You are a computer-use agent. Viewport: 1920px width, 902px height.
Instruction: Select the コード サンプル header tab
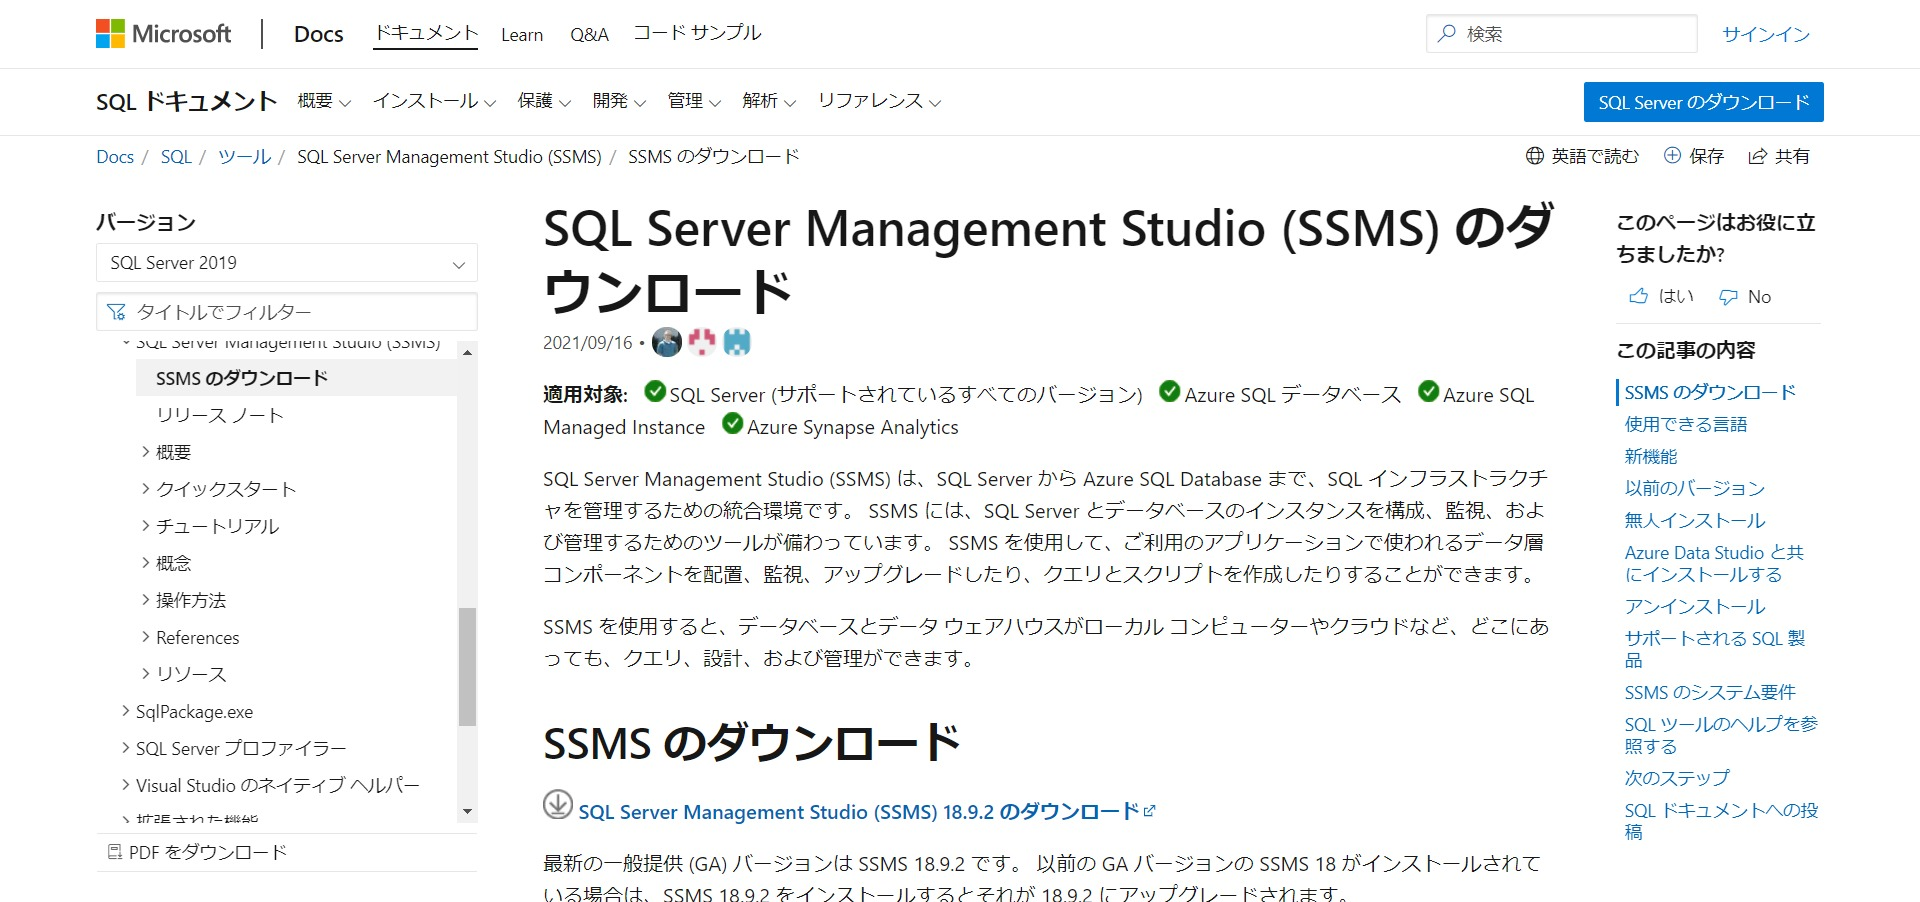pyautogui.click(x=697, y=33)
